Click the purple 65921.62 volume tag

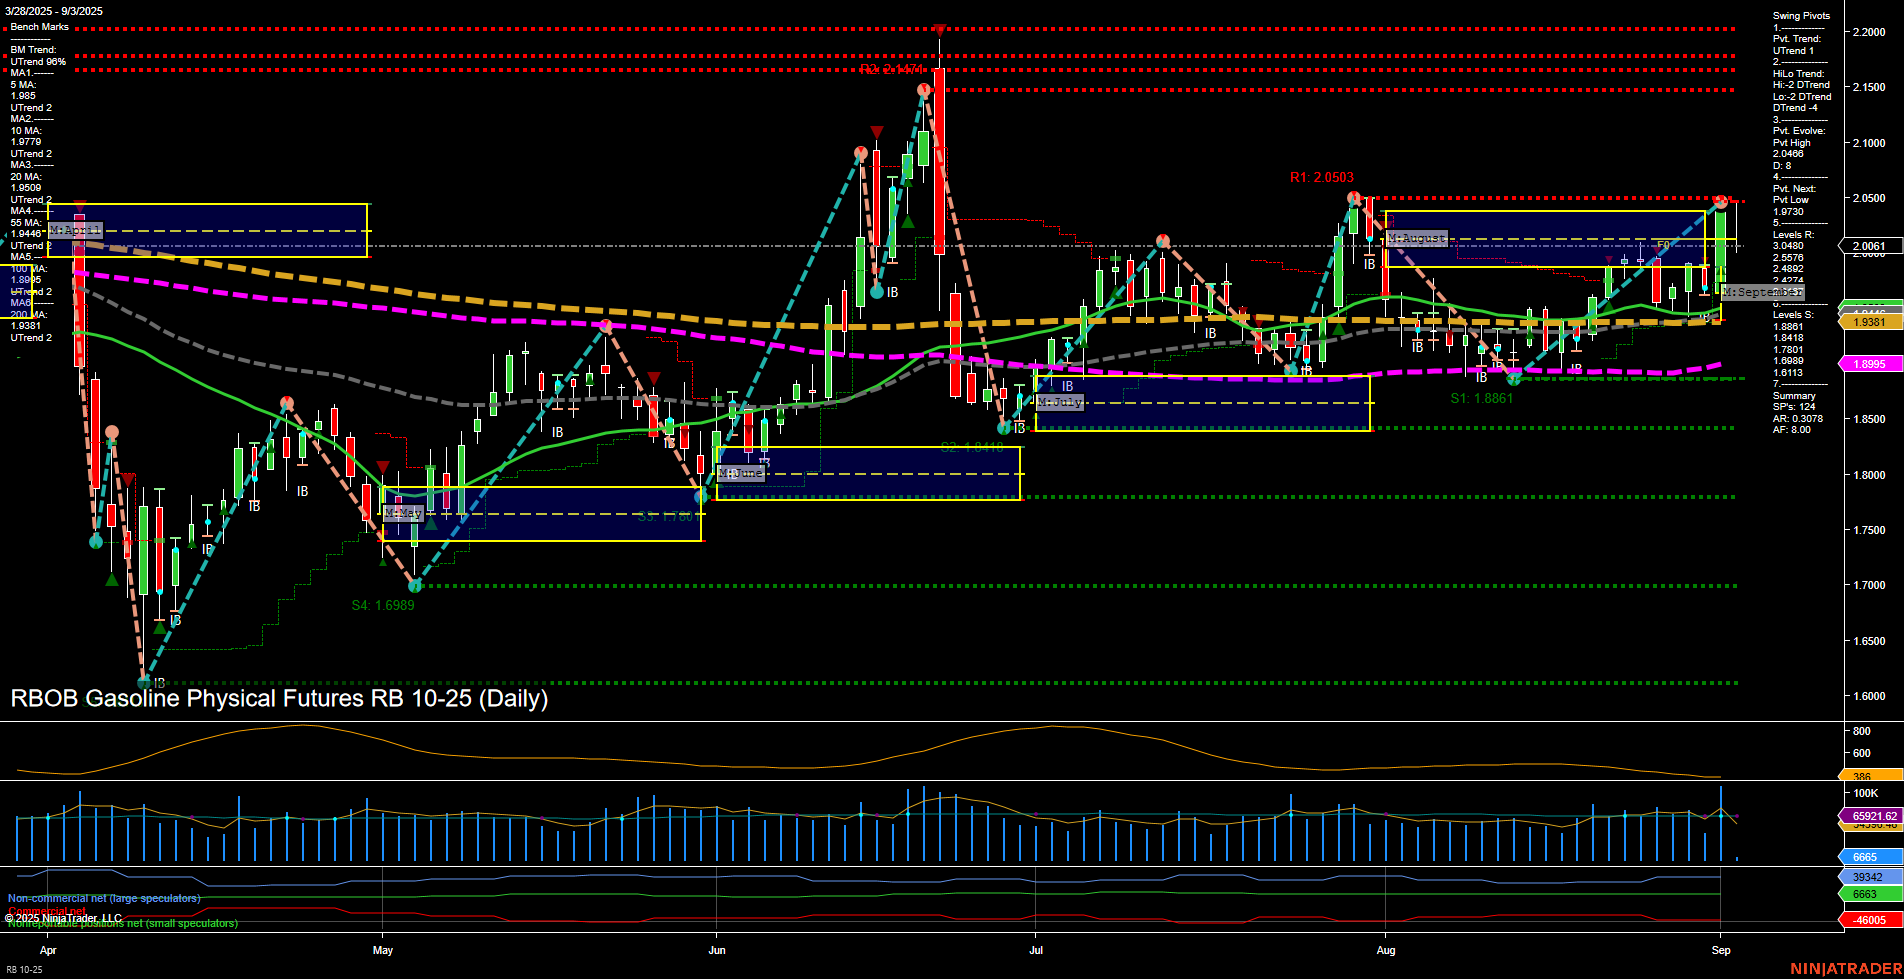[x=1873, y=815]
